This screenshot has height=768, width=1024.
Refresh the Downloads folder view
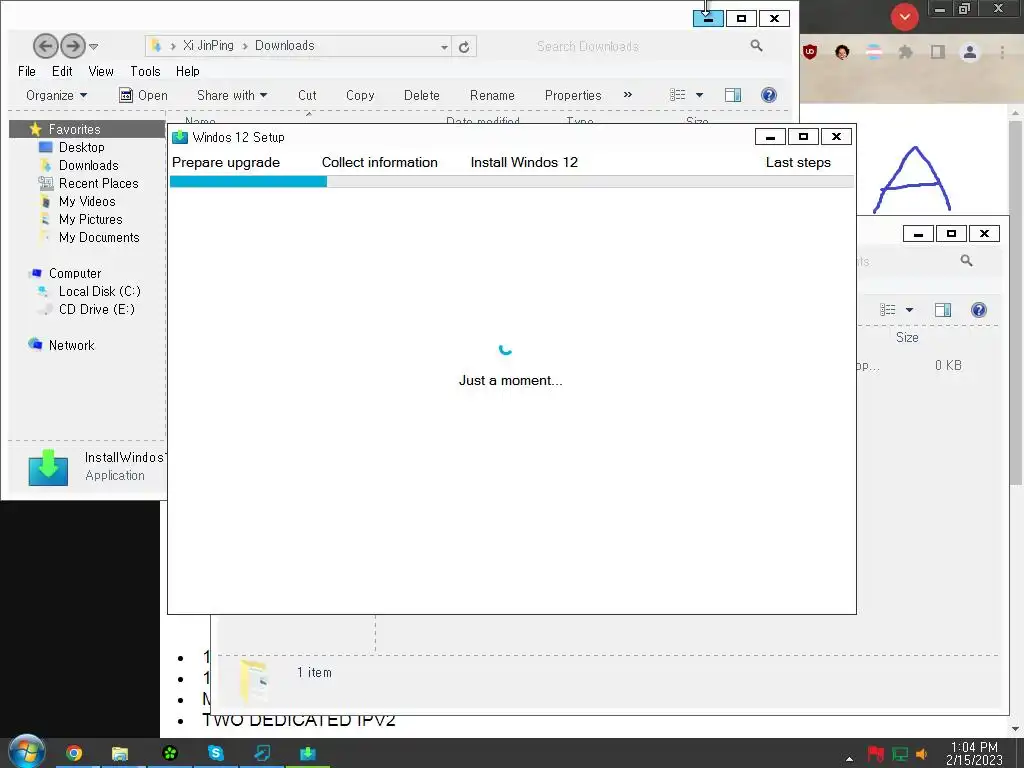[x=464, y=47]
